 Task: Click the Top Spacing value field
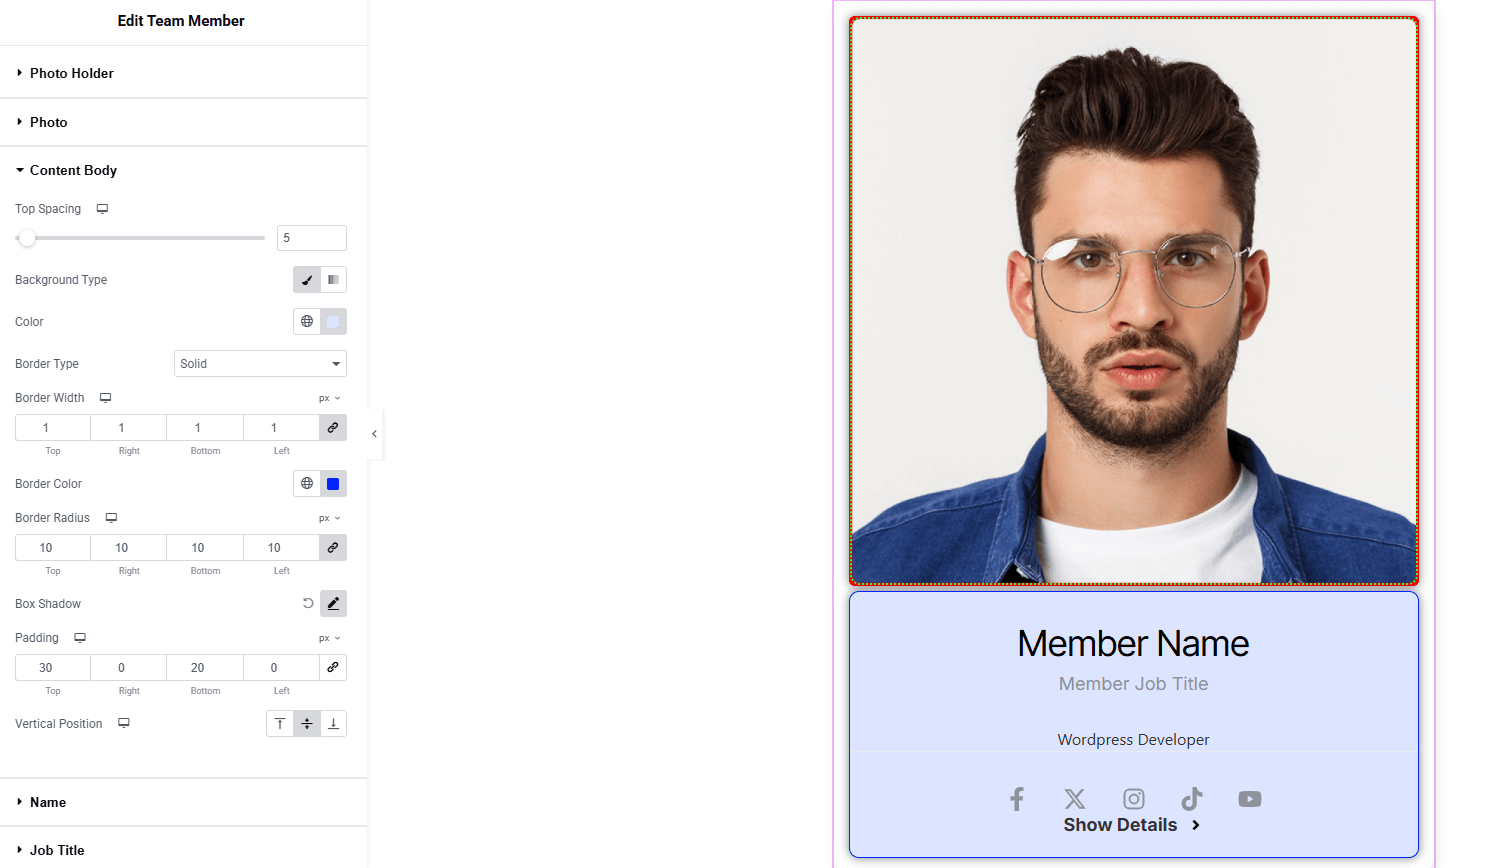[x=311, y=238]
